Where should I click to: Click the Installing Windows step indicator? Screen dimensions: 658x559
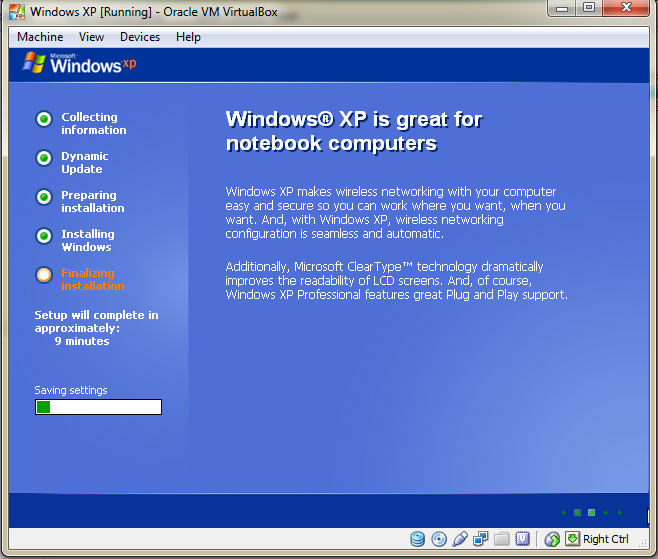(44, 236)
